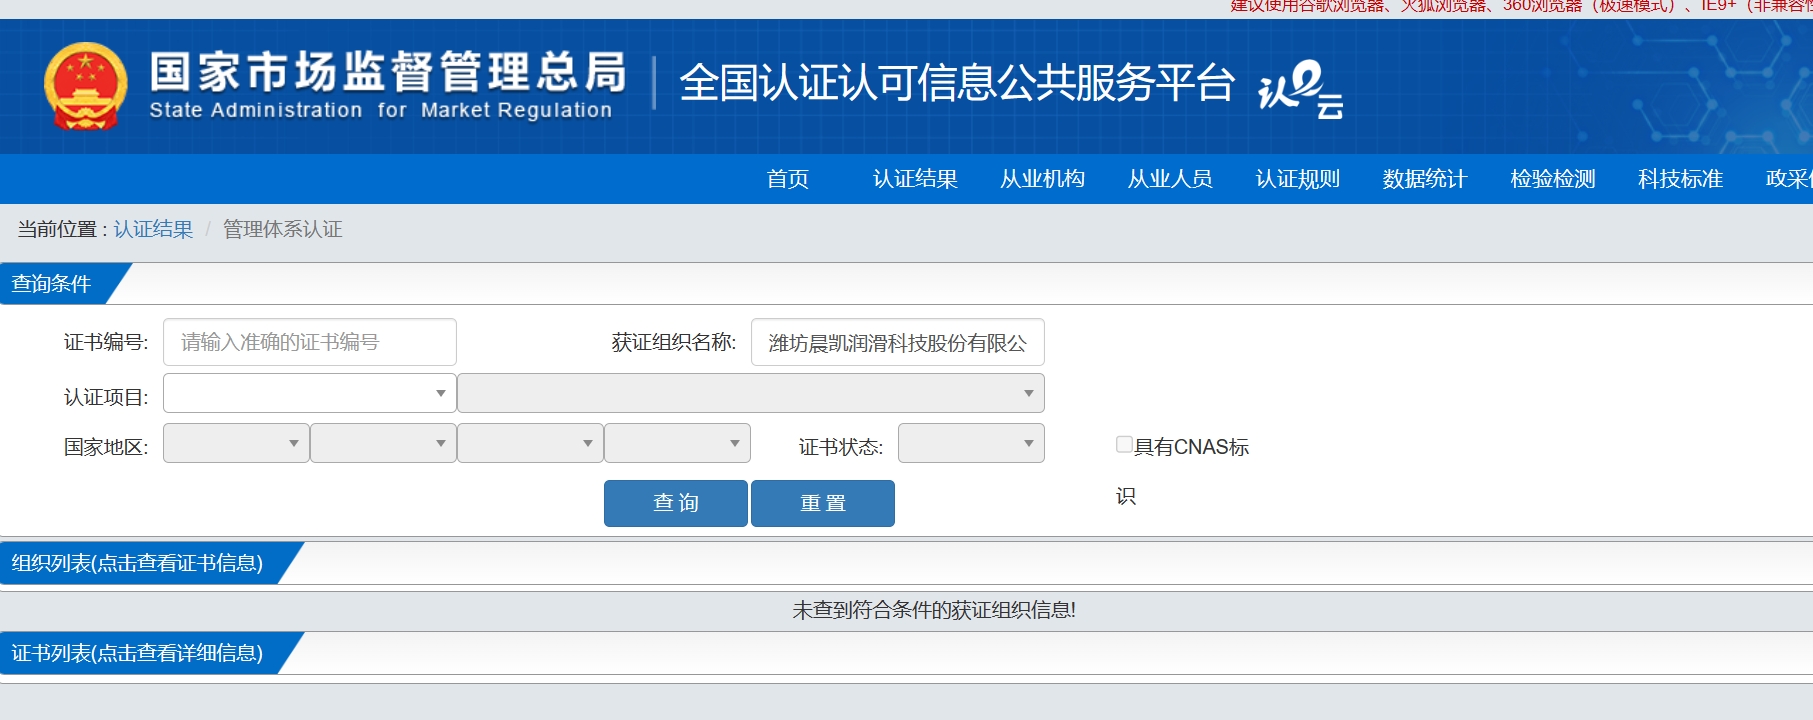Image resolution: width=1813 pixels, height=720 pixels.
Task: Open the fourth 国家地区 dropdown
Action: pyautogui.click(x=677, y=443)
